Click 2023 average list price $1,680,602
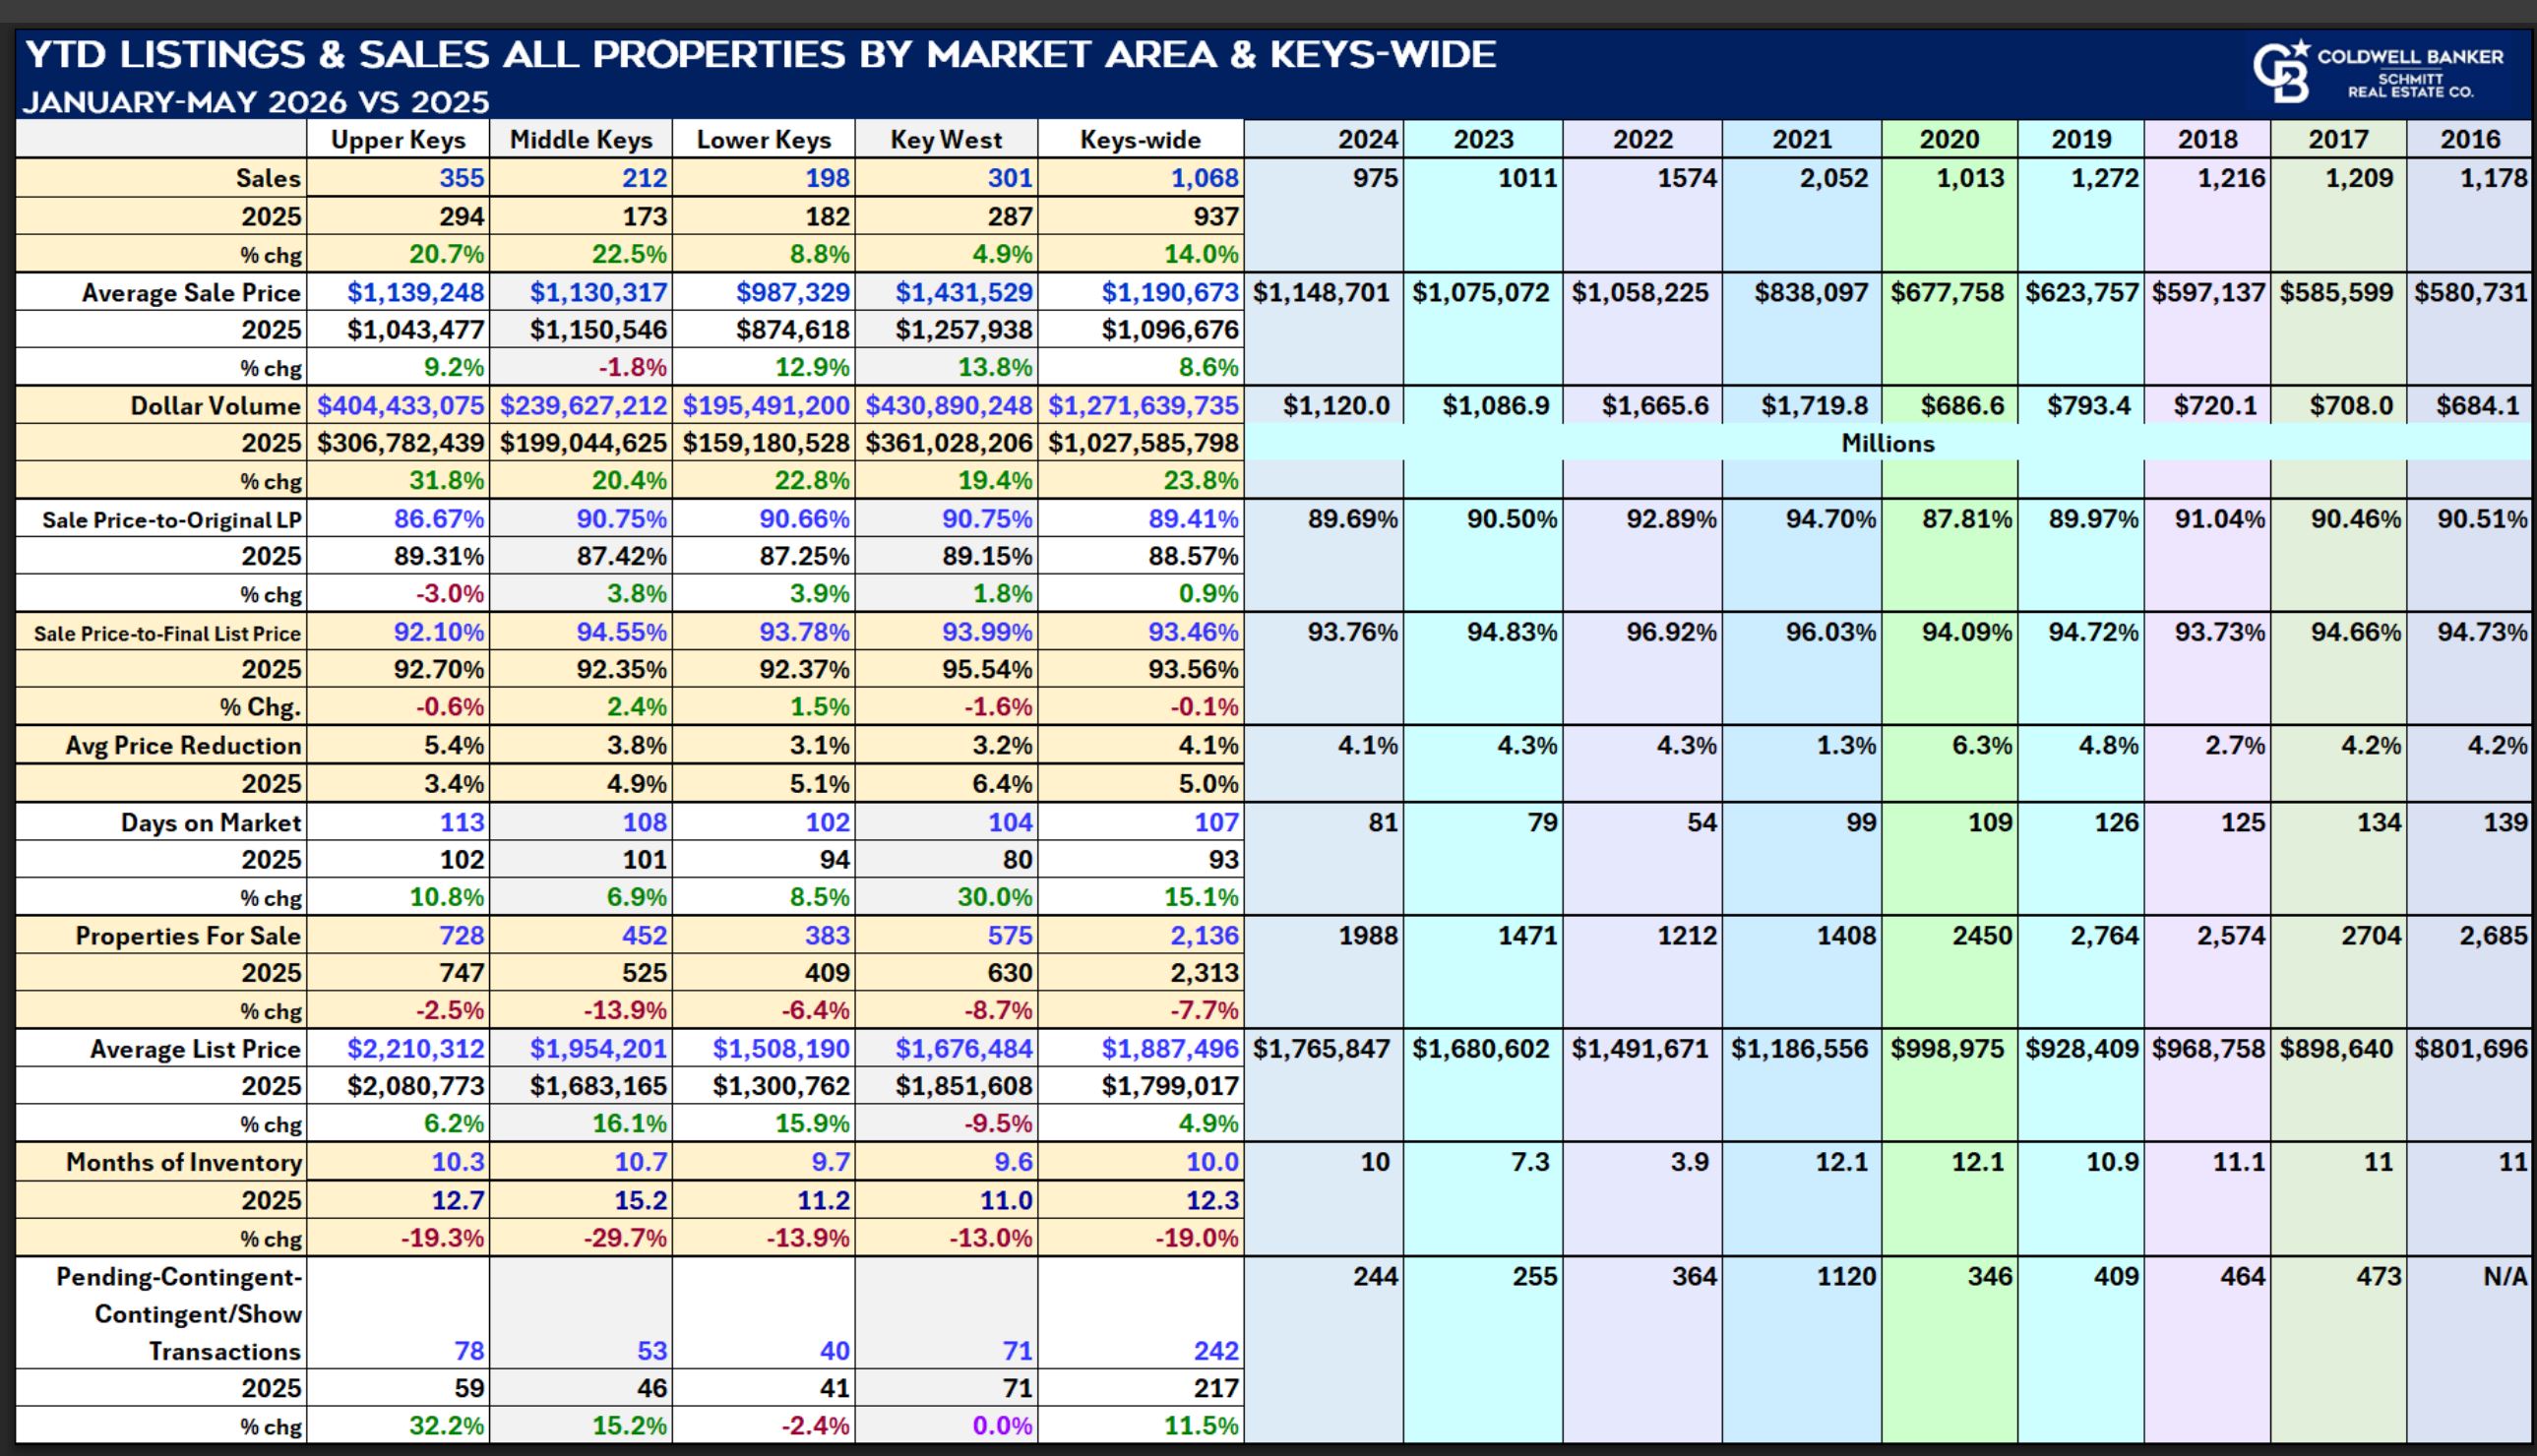The image size is (2537, 1456). click(1480, 1049)
